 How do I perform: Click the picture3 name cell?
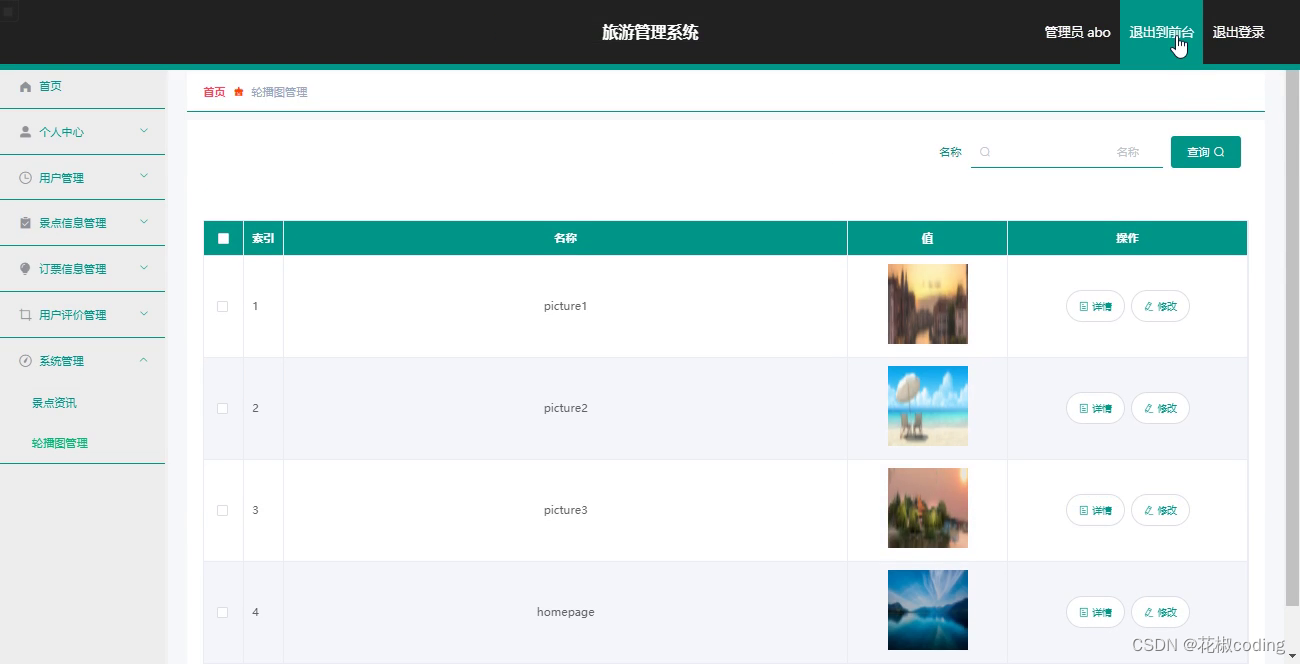565,510
